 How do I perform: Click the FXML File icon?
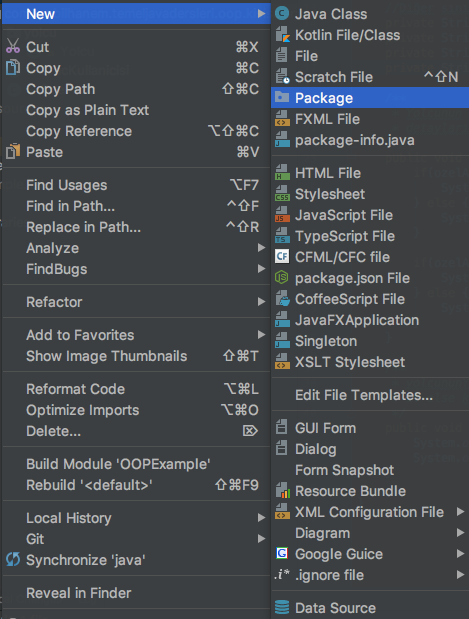pyautogui.click(x=282, y=119)
